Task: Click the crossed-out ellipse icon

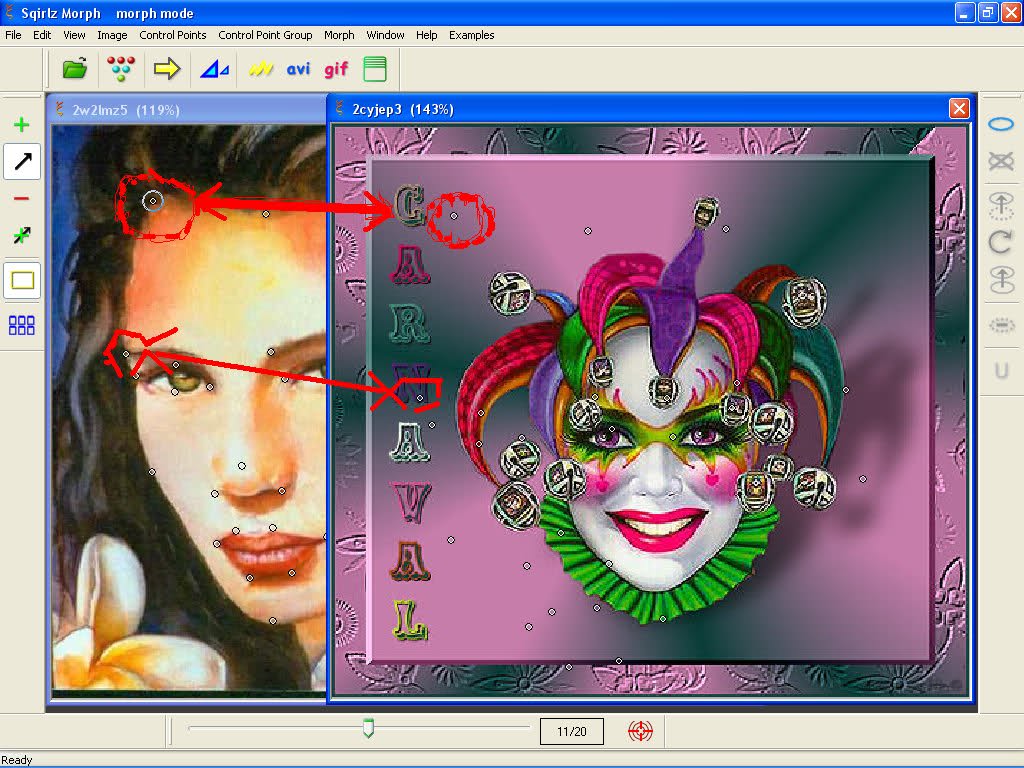Action: [x=1000, y=161]
